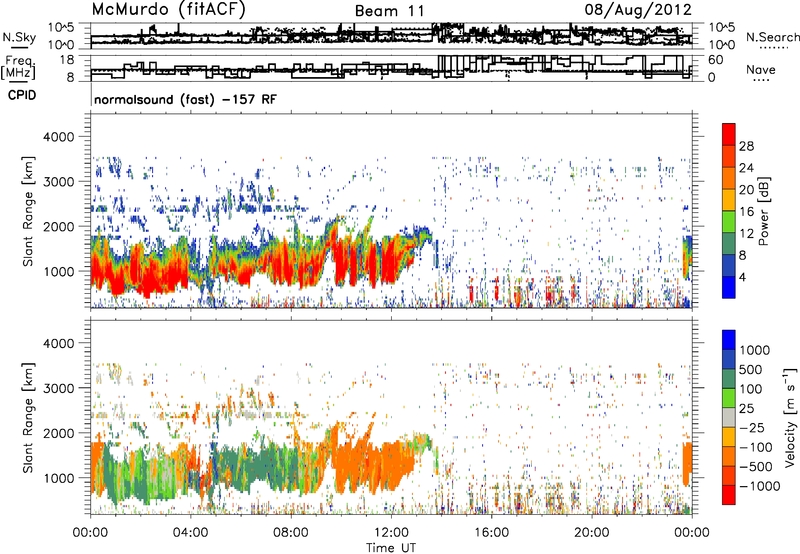800x554 pixels.
Task: Select the Beam 11 label
Action: (x=389, y=11)
